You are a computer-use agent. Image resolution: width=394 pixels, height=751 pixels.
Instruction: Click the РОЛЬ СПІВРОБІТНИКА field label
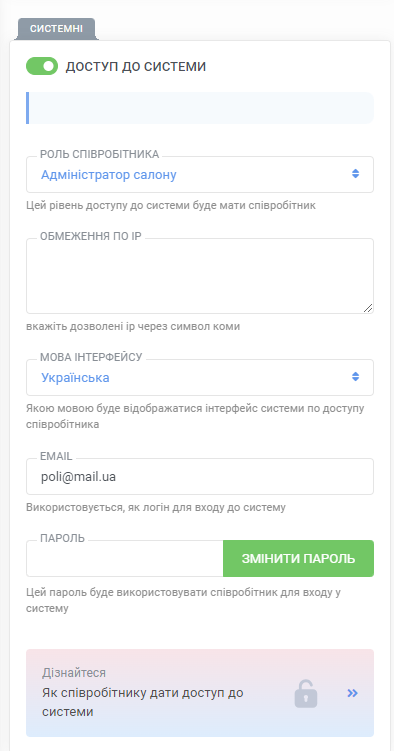coord(100,154)
